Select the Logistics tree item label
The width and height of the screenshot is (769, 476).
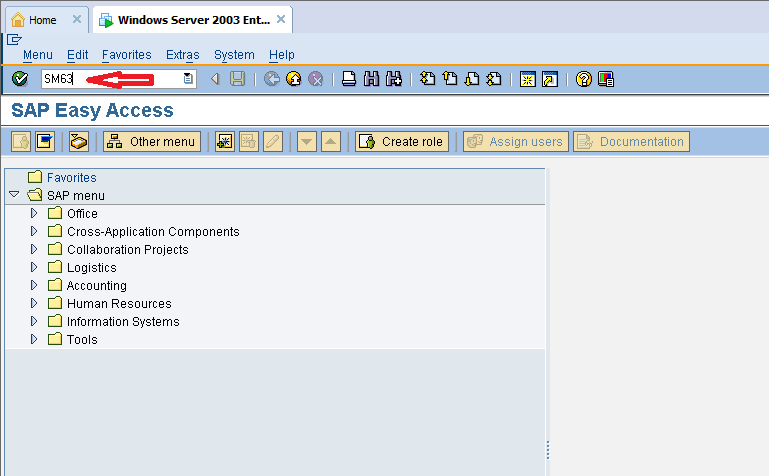coord(92,268)
